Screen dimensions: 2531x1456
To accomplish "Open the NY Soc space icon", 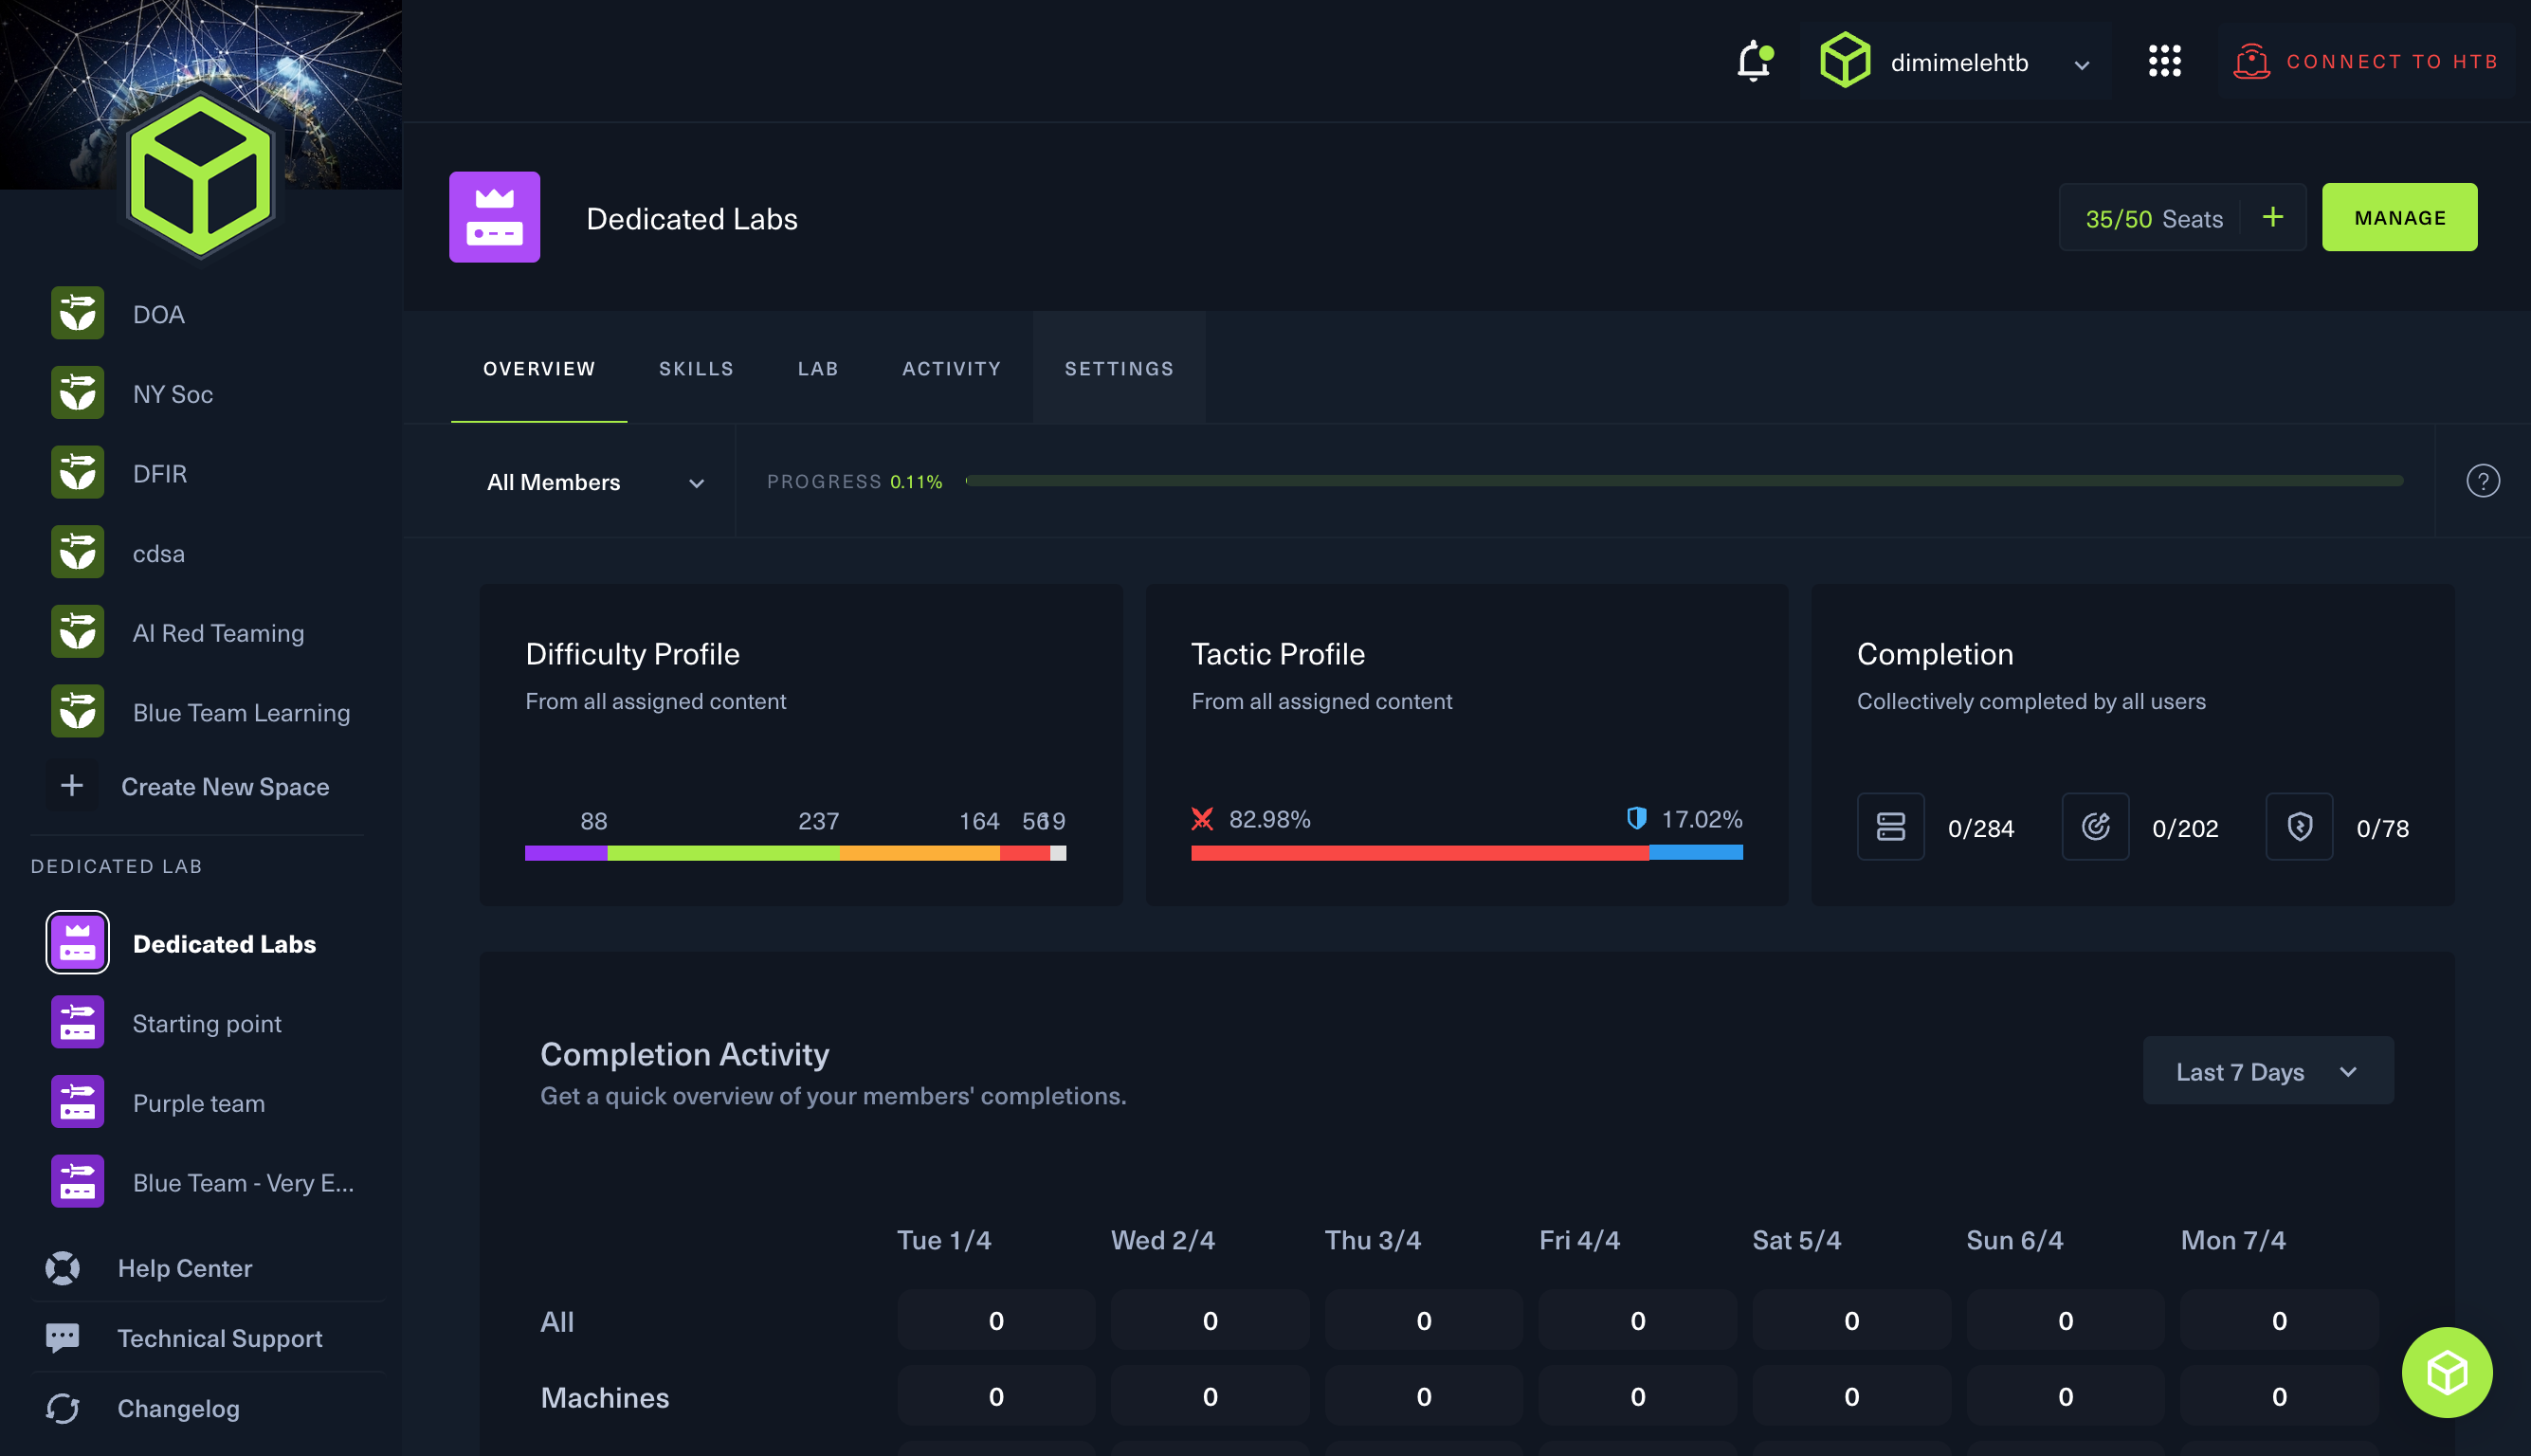I will pos(77,393).
